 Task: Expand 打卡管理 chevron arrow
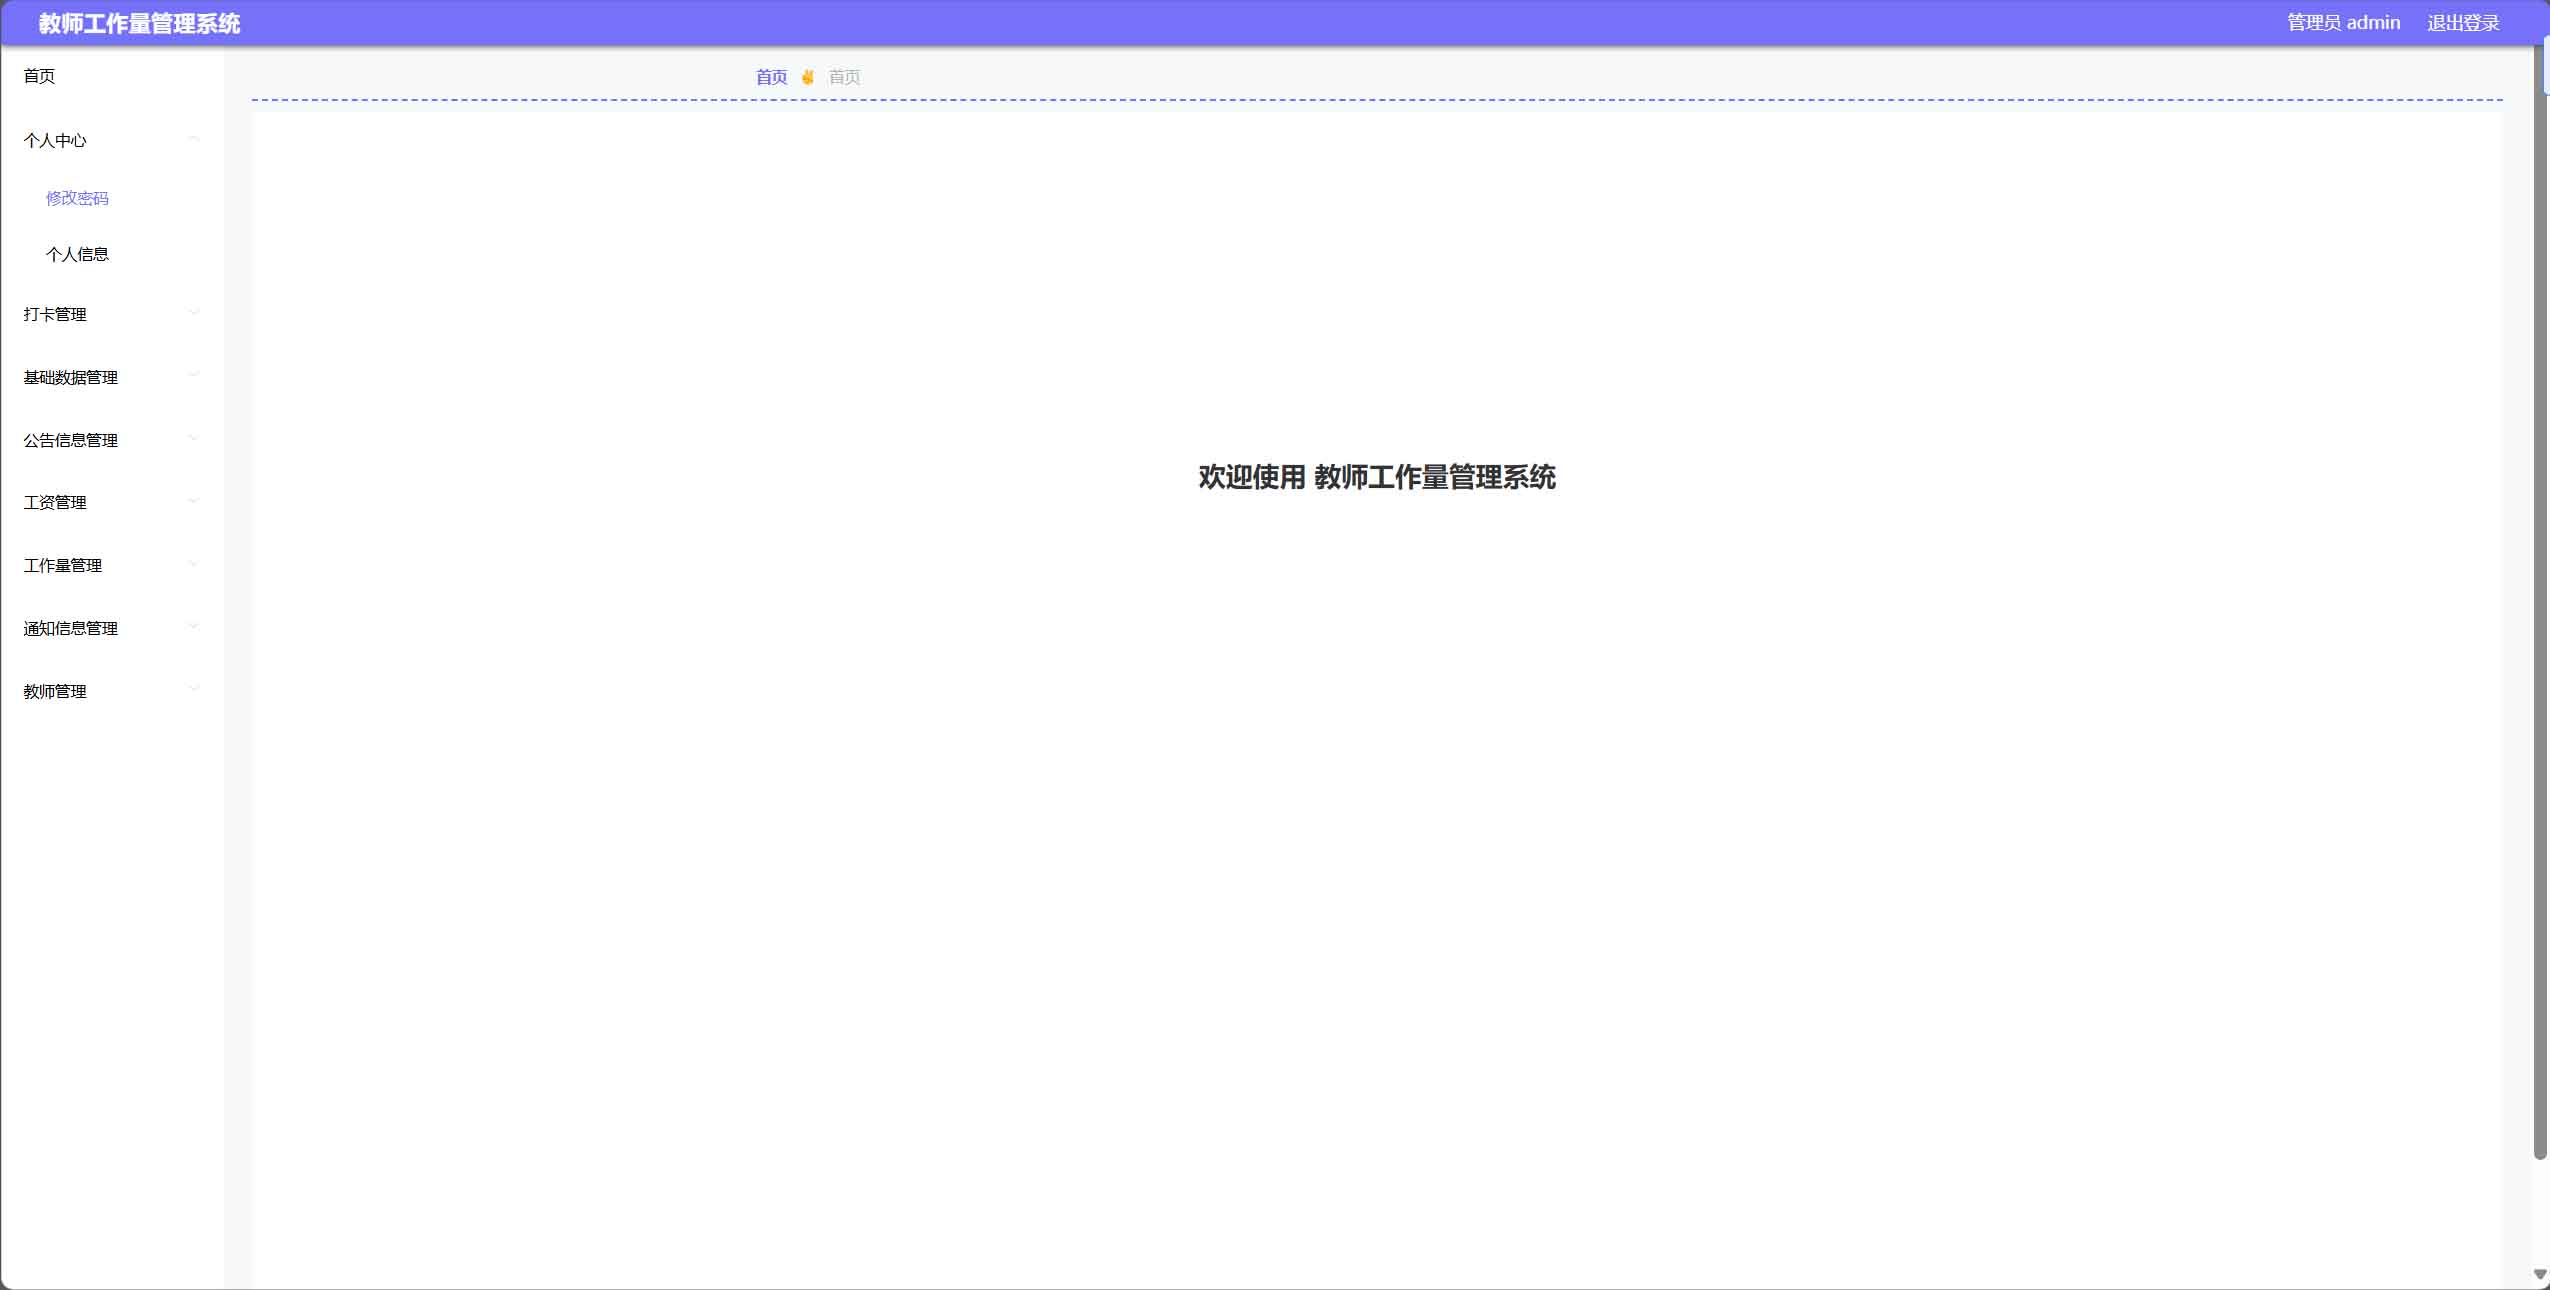point(194,312)
